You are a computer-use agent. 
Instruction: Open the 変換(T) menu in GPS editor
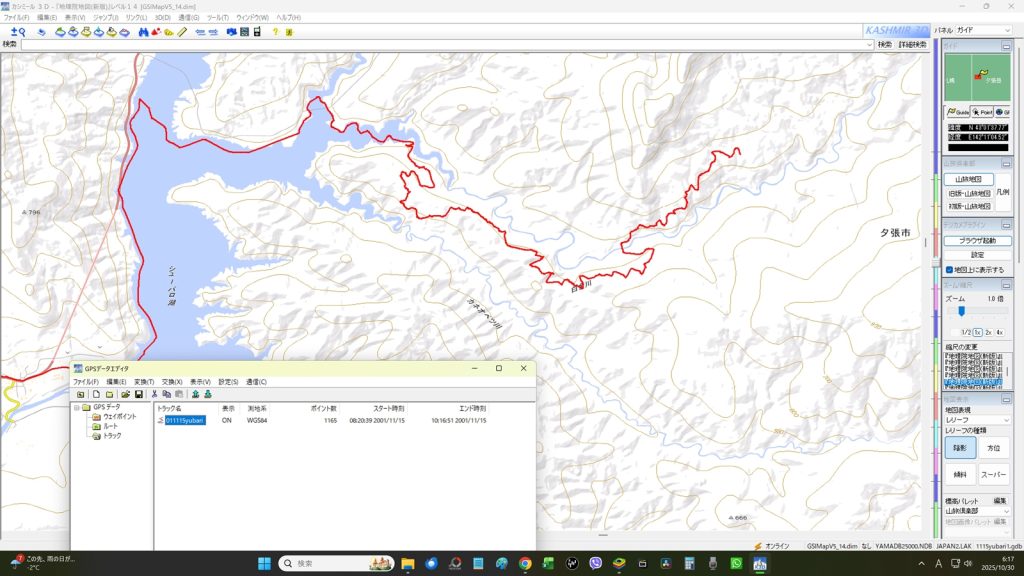click(x=143, y=381)
